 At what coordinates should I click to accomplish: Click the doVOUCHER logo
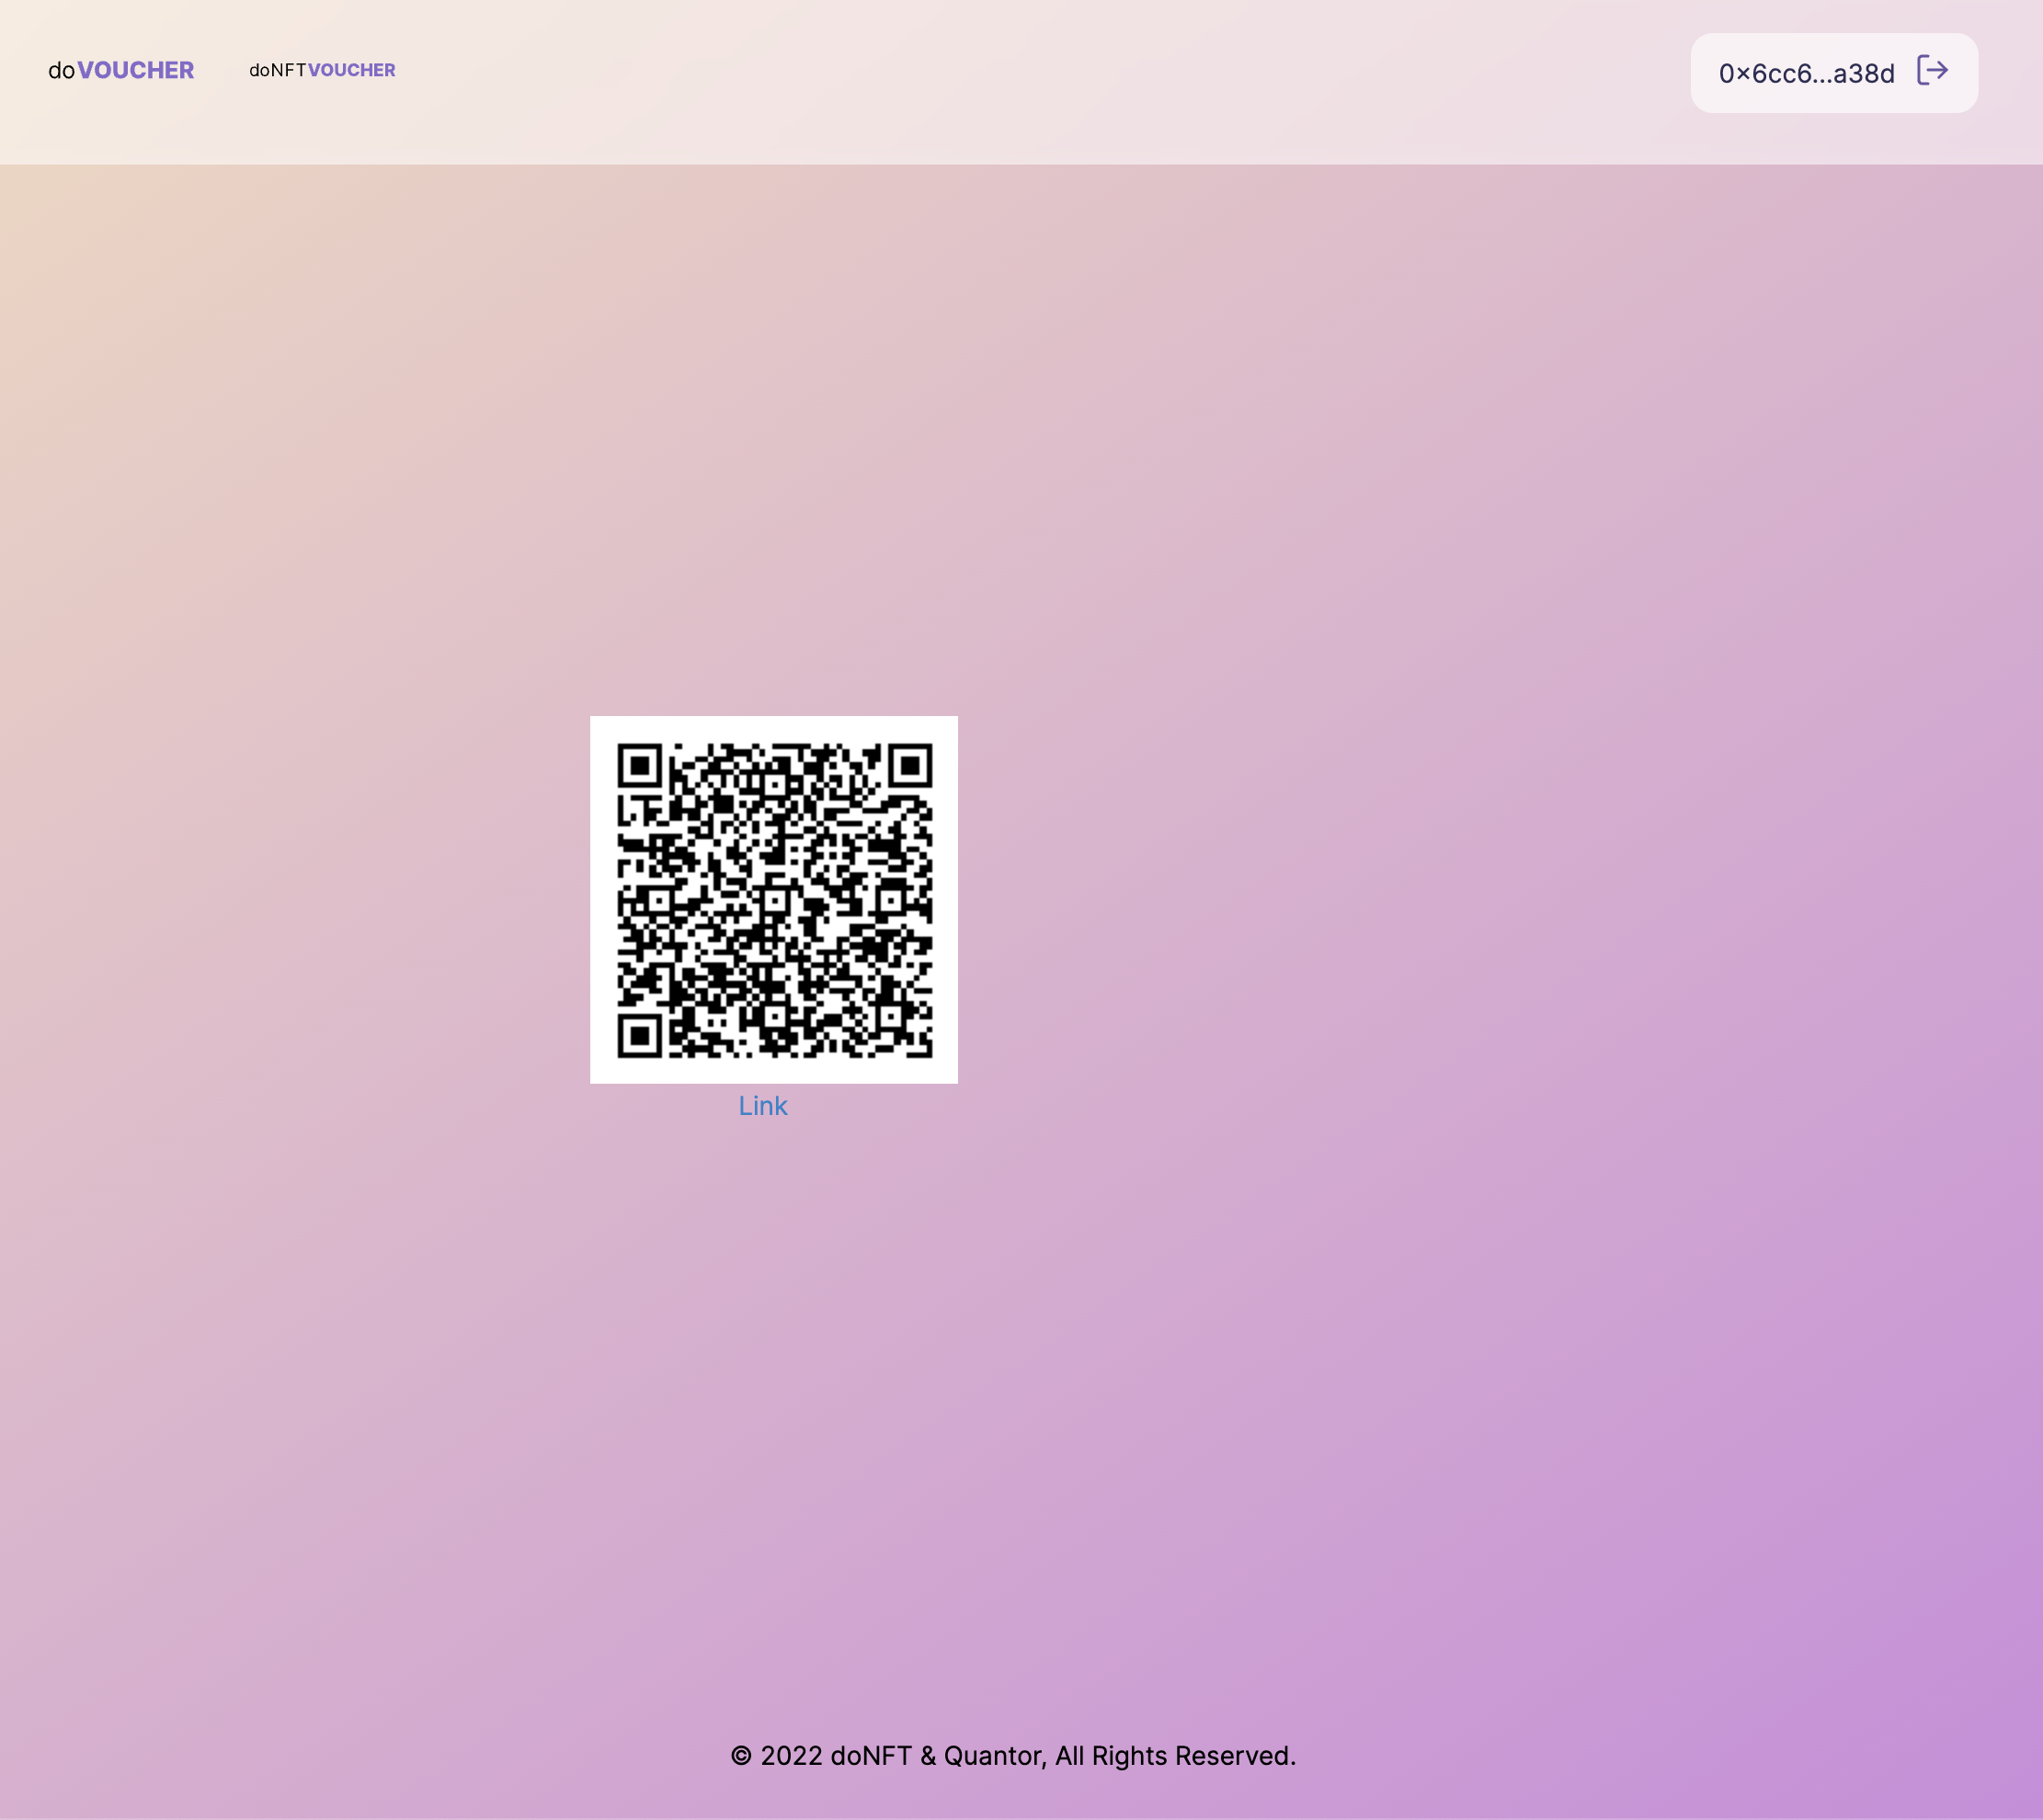point(121,70)
